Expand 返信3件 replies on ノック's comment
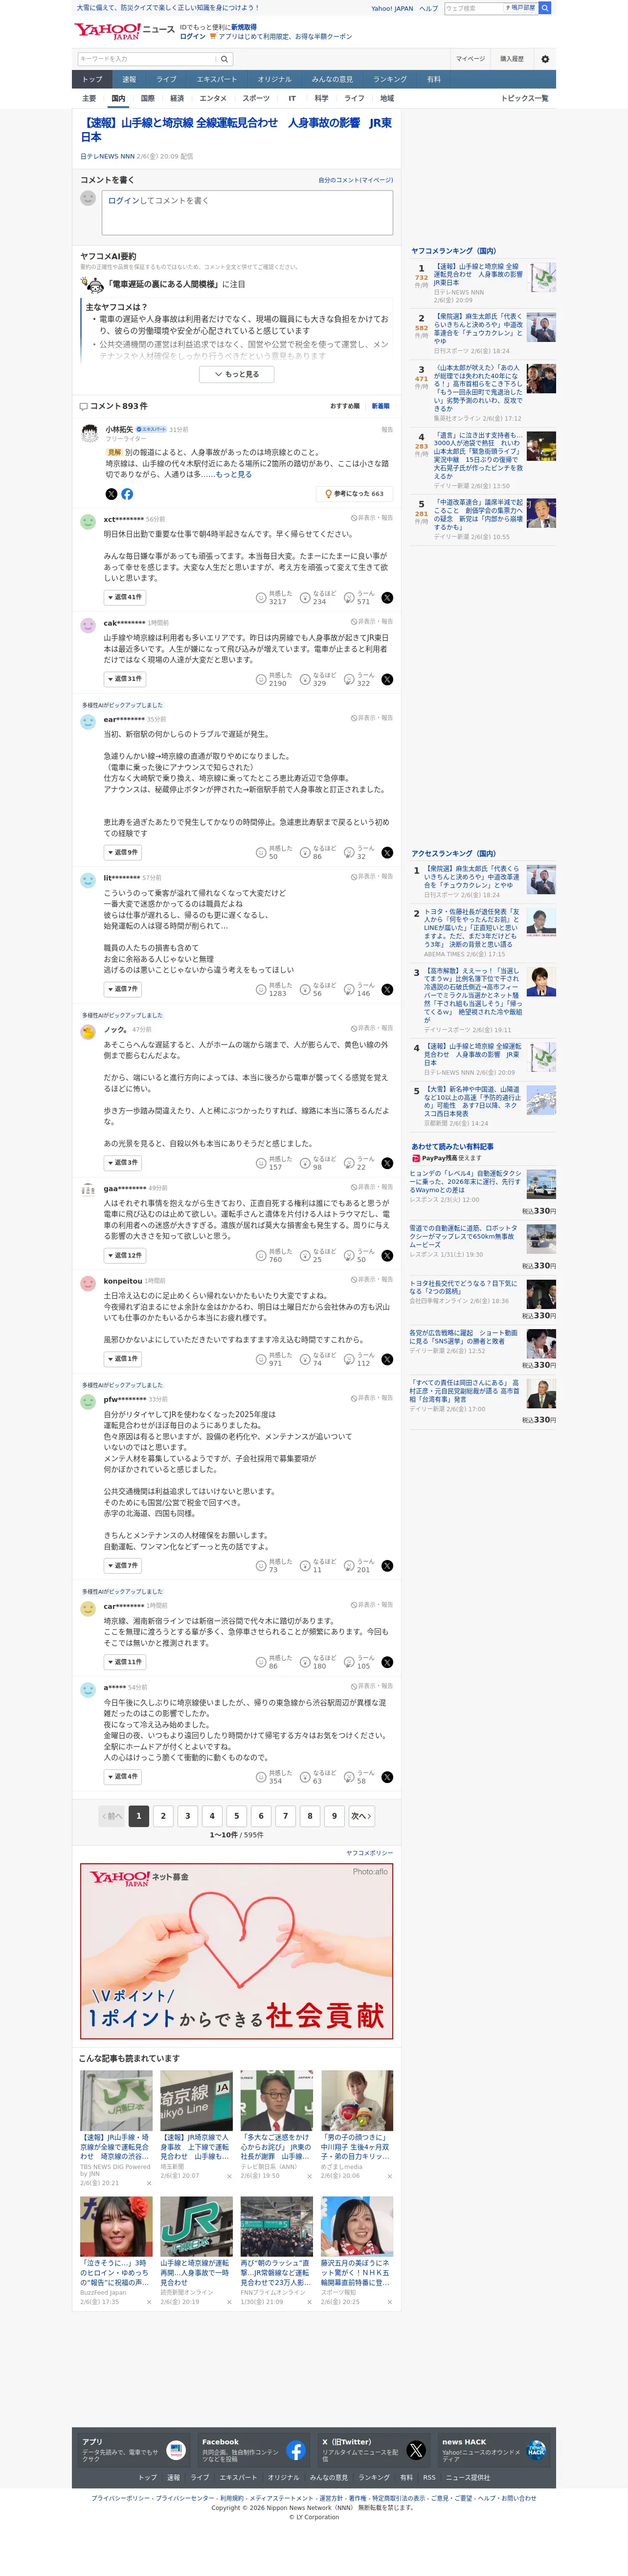 point(122,1162)
